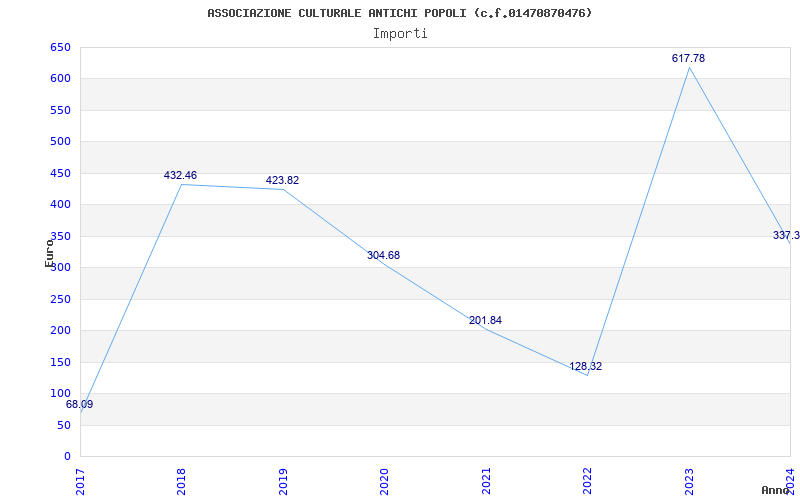Click the 2020 x-axis year label
This screenshot has height=500, width=800.
click(x=385, y=481)
